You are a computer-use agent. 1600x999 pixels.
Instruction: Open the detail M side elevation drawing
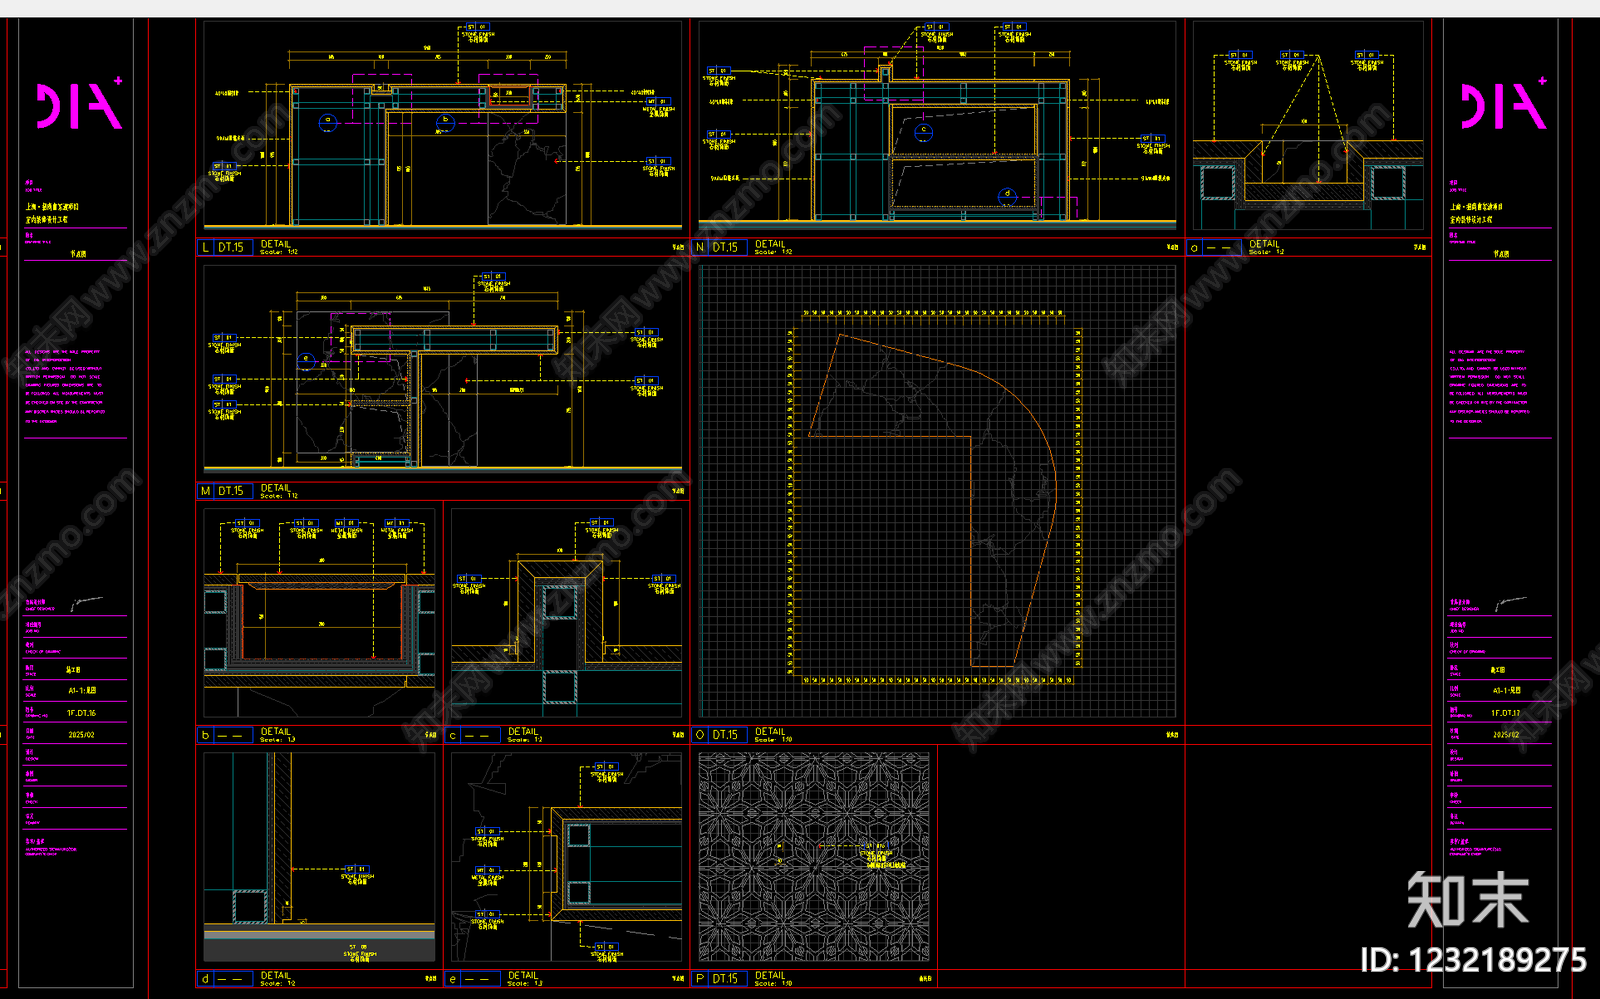(443, 370)
